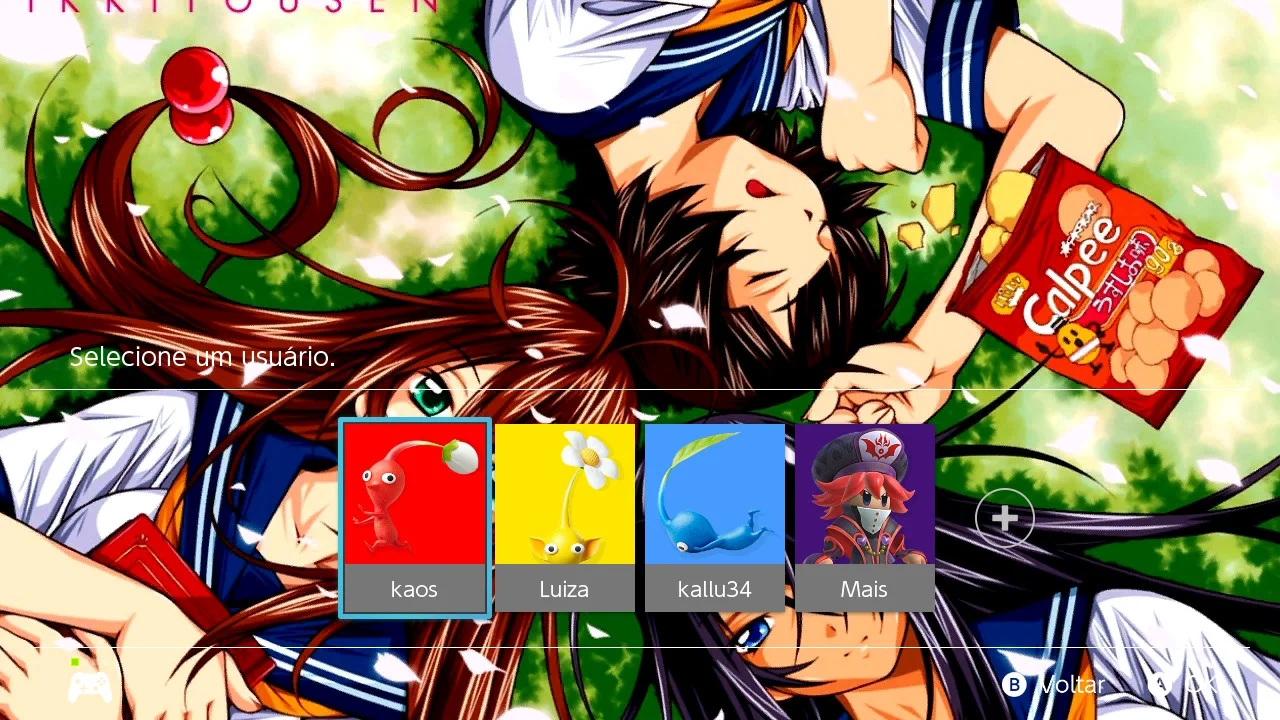Click the Luiza name label

pyautogui.click(x=564, y=589)
